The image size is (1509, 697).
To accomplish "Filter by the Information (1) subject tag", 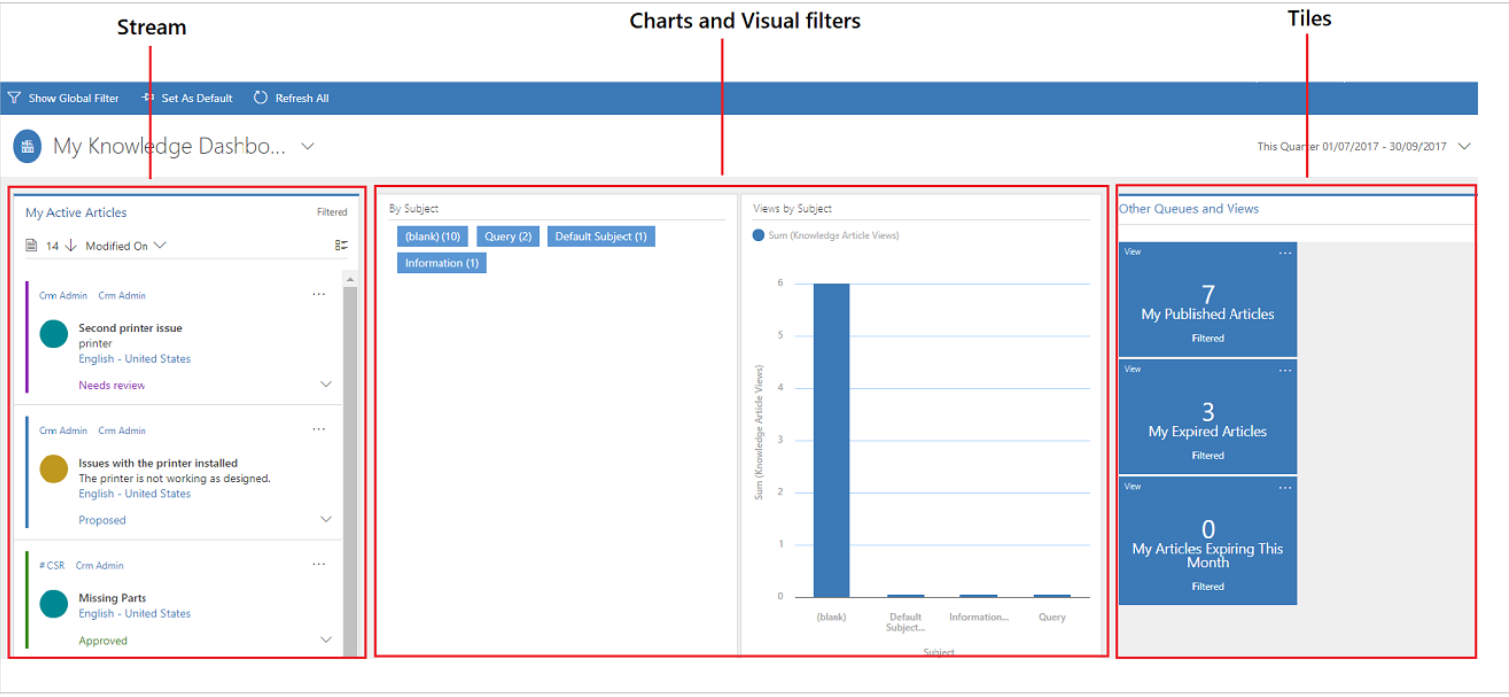I will coord(441,263).
